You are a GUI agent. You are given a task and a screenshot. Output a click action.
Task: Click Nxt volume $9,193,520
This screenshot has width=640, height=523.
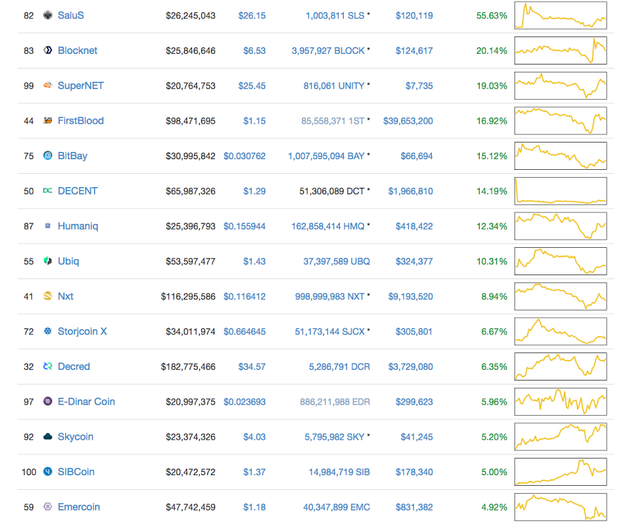click(411, 296)
